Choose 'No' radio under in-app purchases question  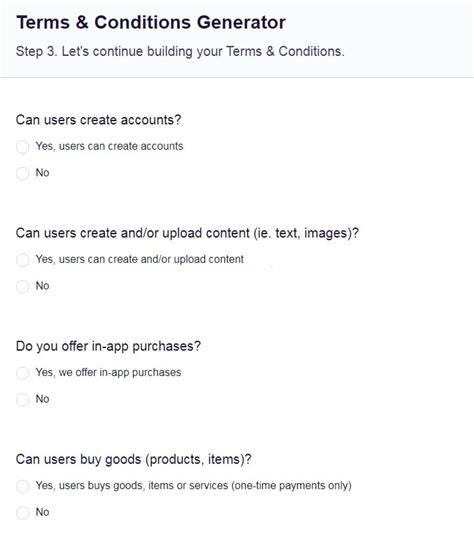pos(22,400)
